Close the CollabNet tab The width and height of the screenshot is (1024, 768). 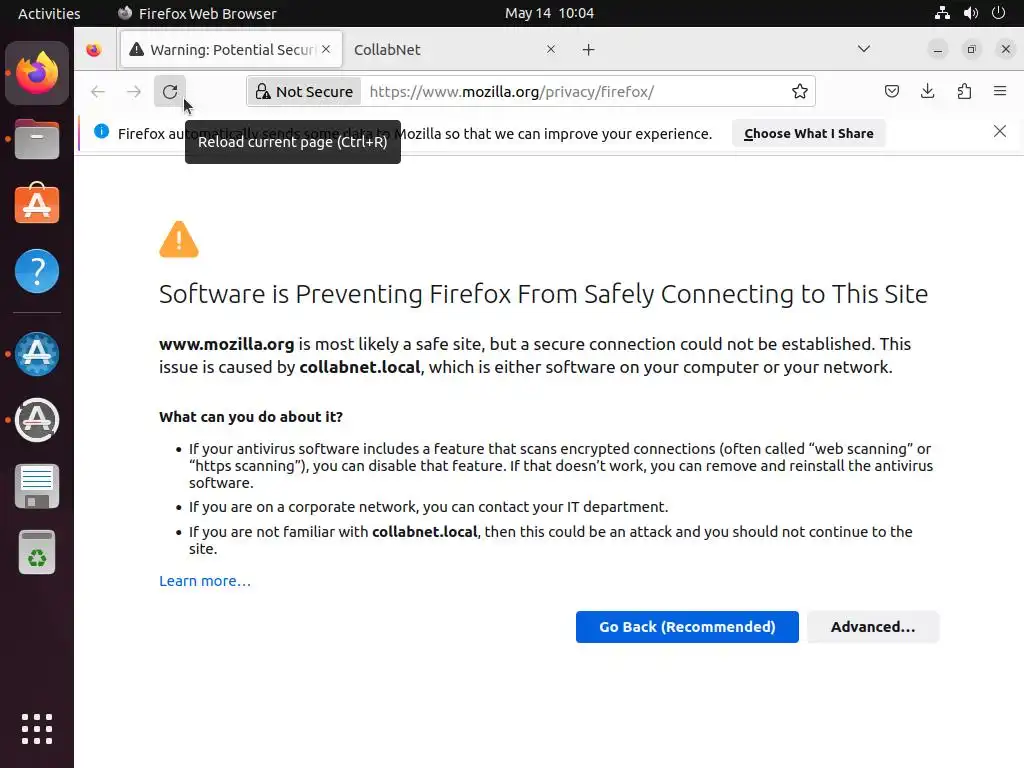tap(551, 50)
